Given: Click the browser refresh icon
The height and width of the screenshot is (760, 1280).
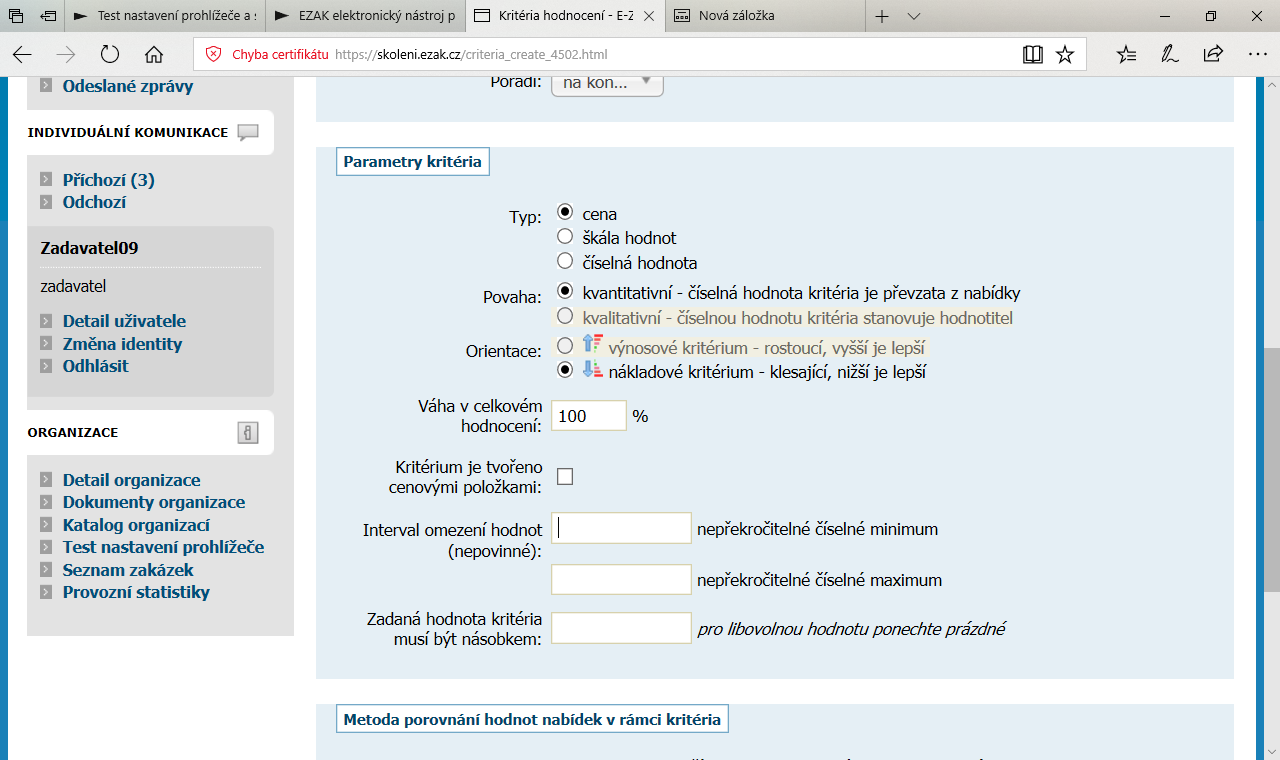Looking at the screenshot, I should click(110, 55).
